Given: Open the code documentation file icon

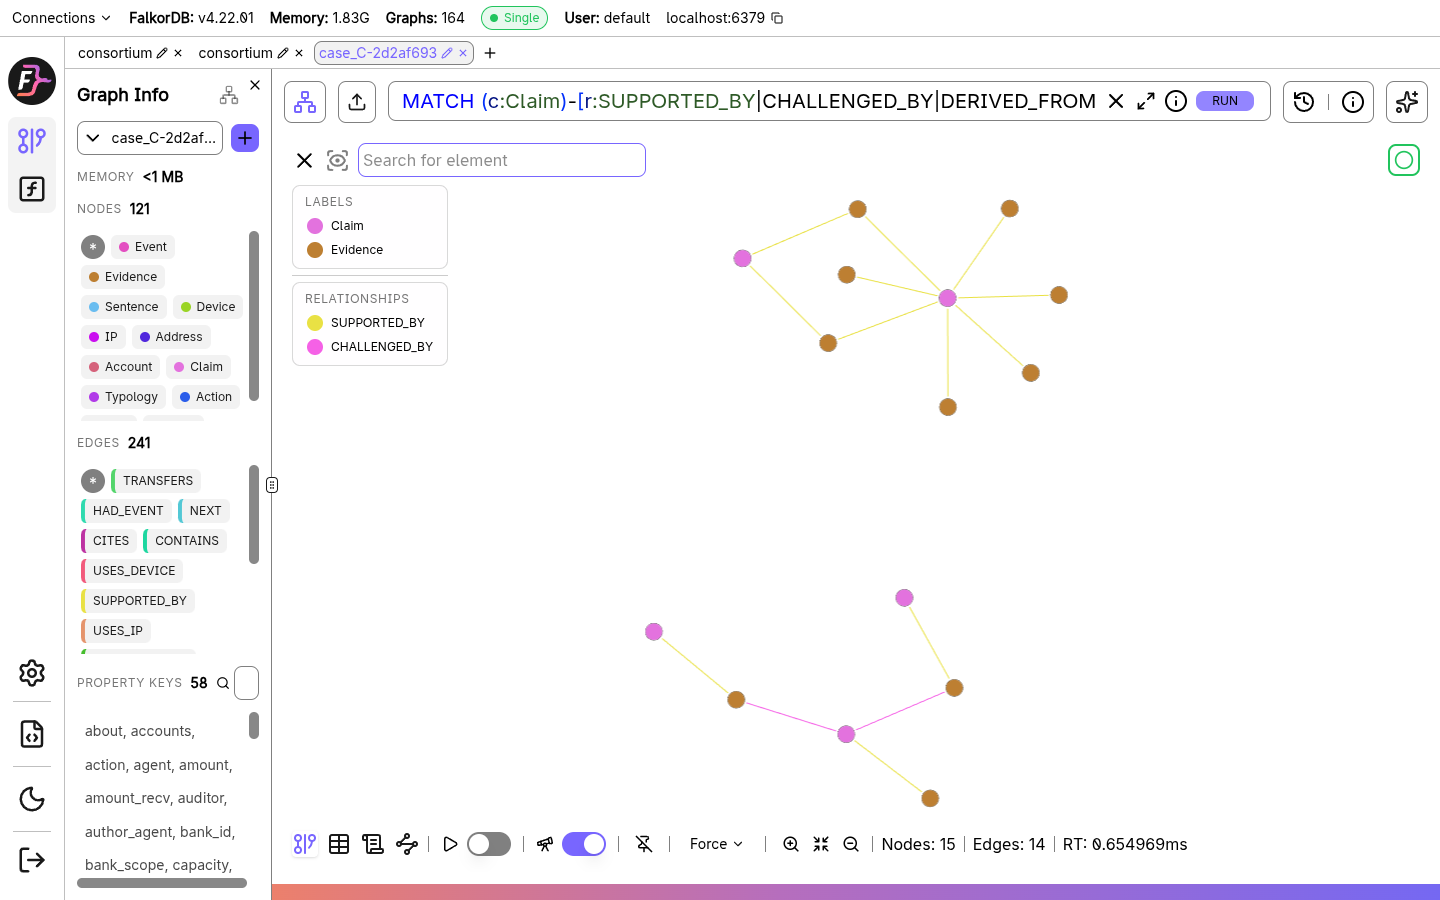Looking at the screenshot, I should 32,734.
